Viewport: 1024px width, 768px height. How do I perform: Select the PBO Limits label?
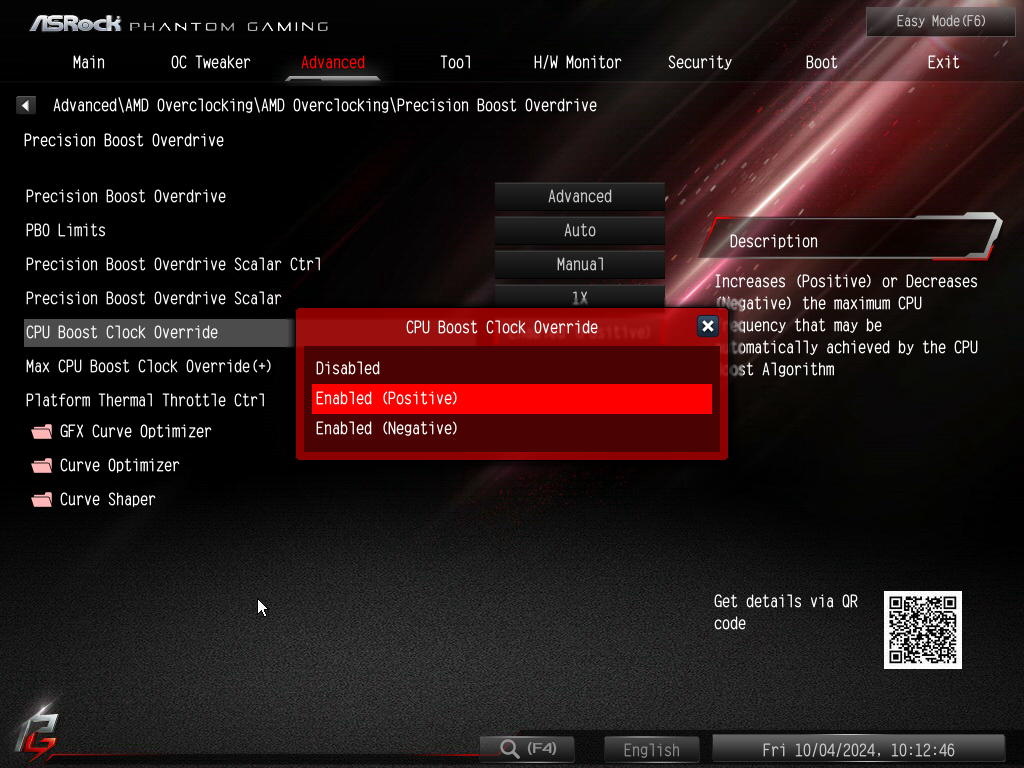point(65,231)
